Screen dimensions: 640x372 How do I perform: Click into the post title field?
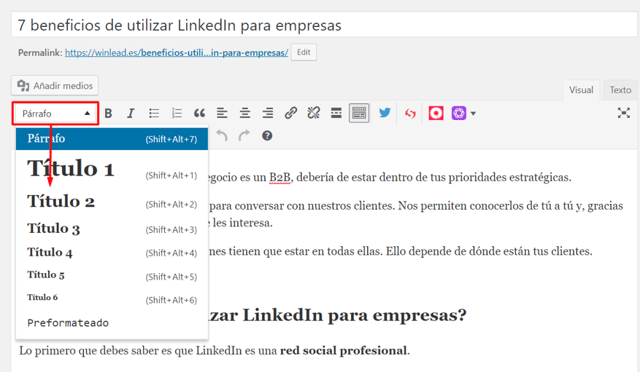[324, 25]
